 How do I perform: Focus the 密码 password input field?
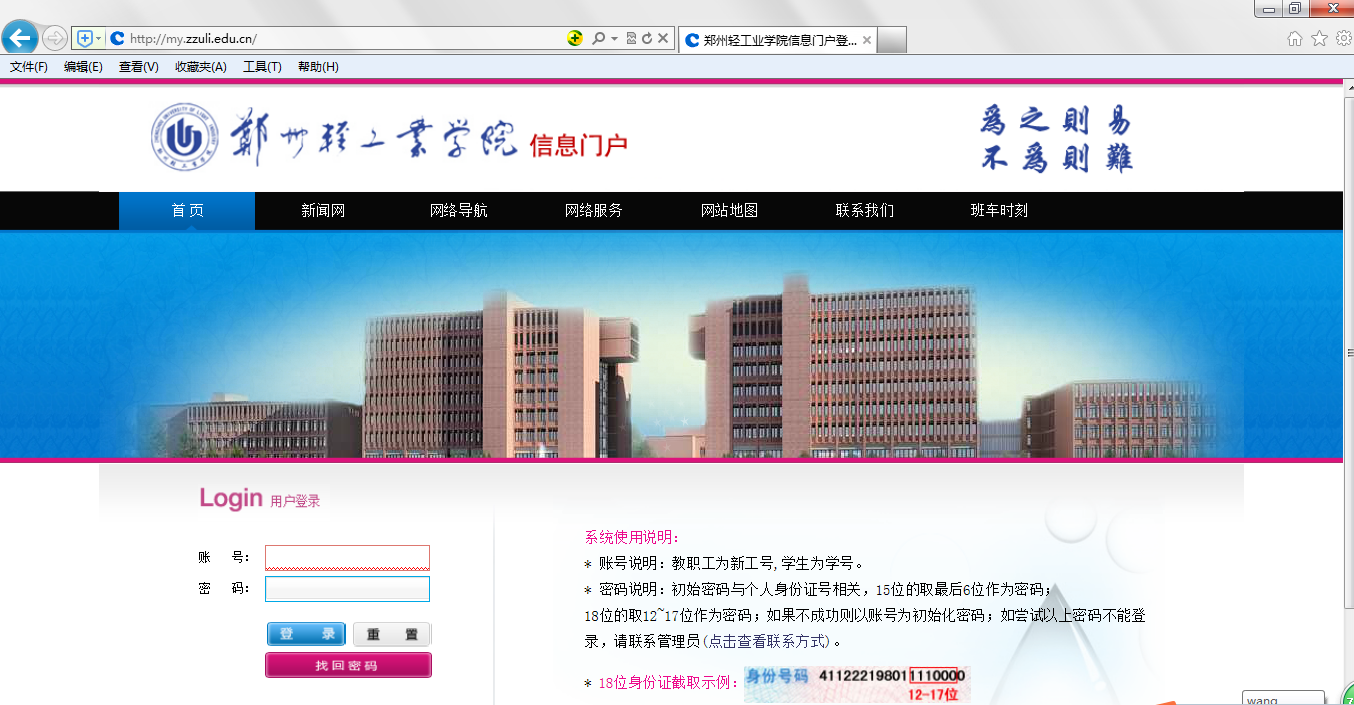tap(347, 589)
